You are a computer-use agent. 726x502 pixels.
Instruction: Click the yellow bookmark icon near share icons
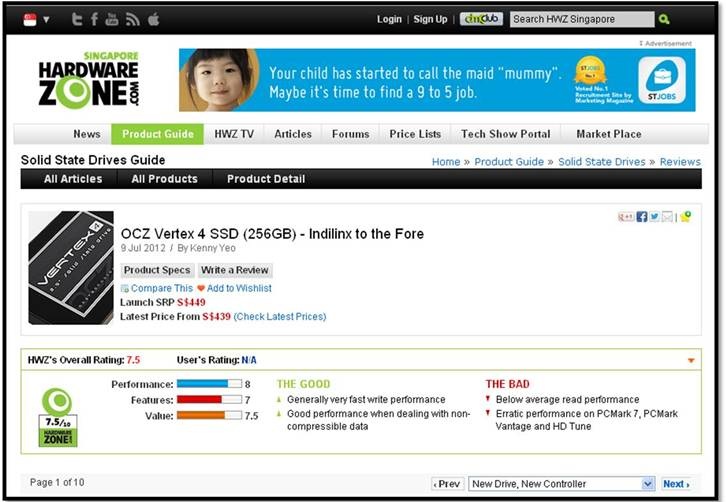coord(686,216)
